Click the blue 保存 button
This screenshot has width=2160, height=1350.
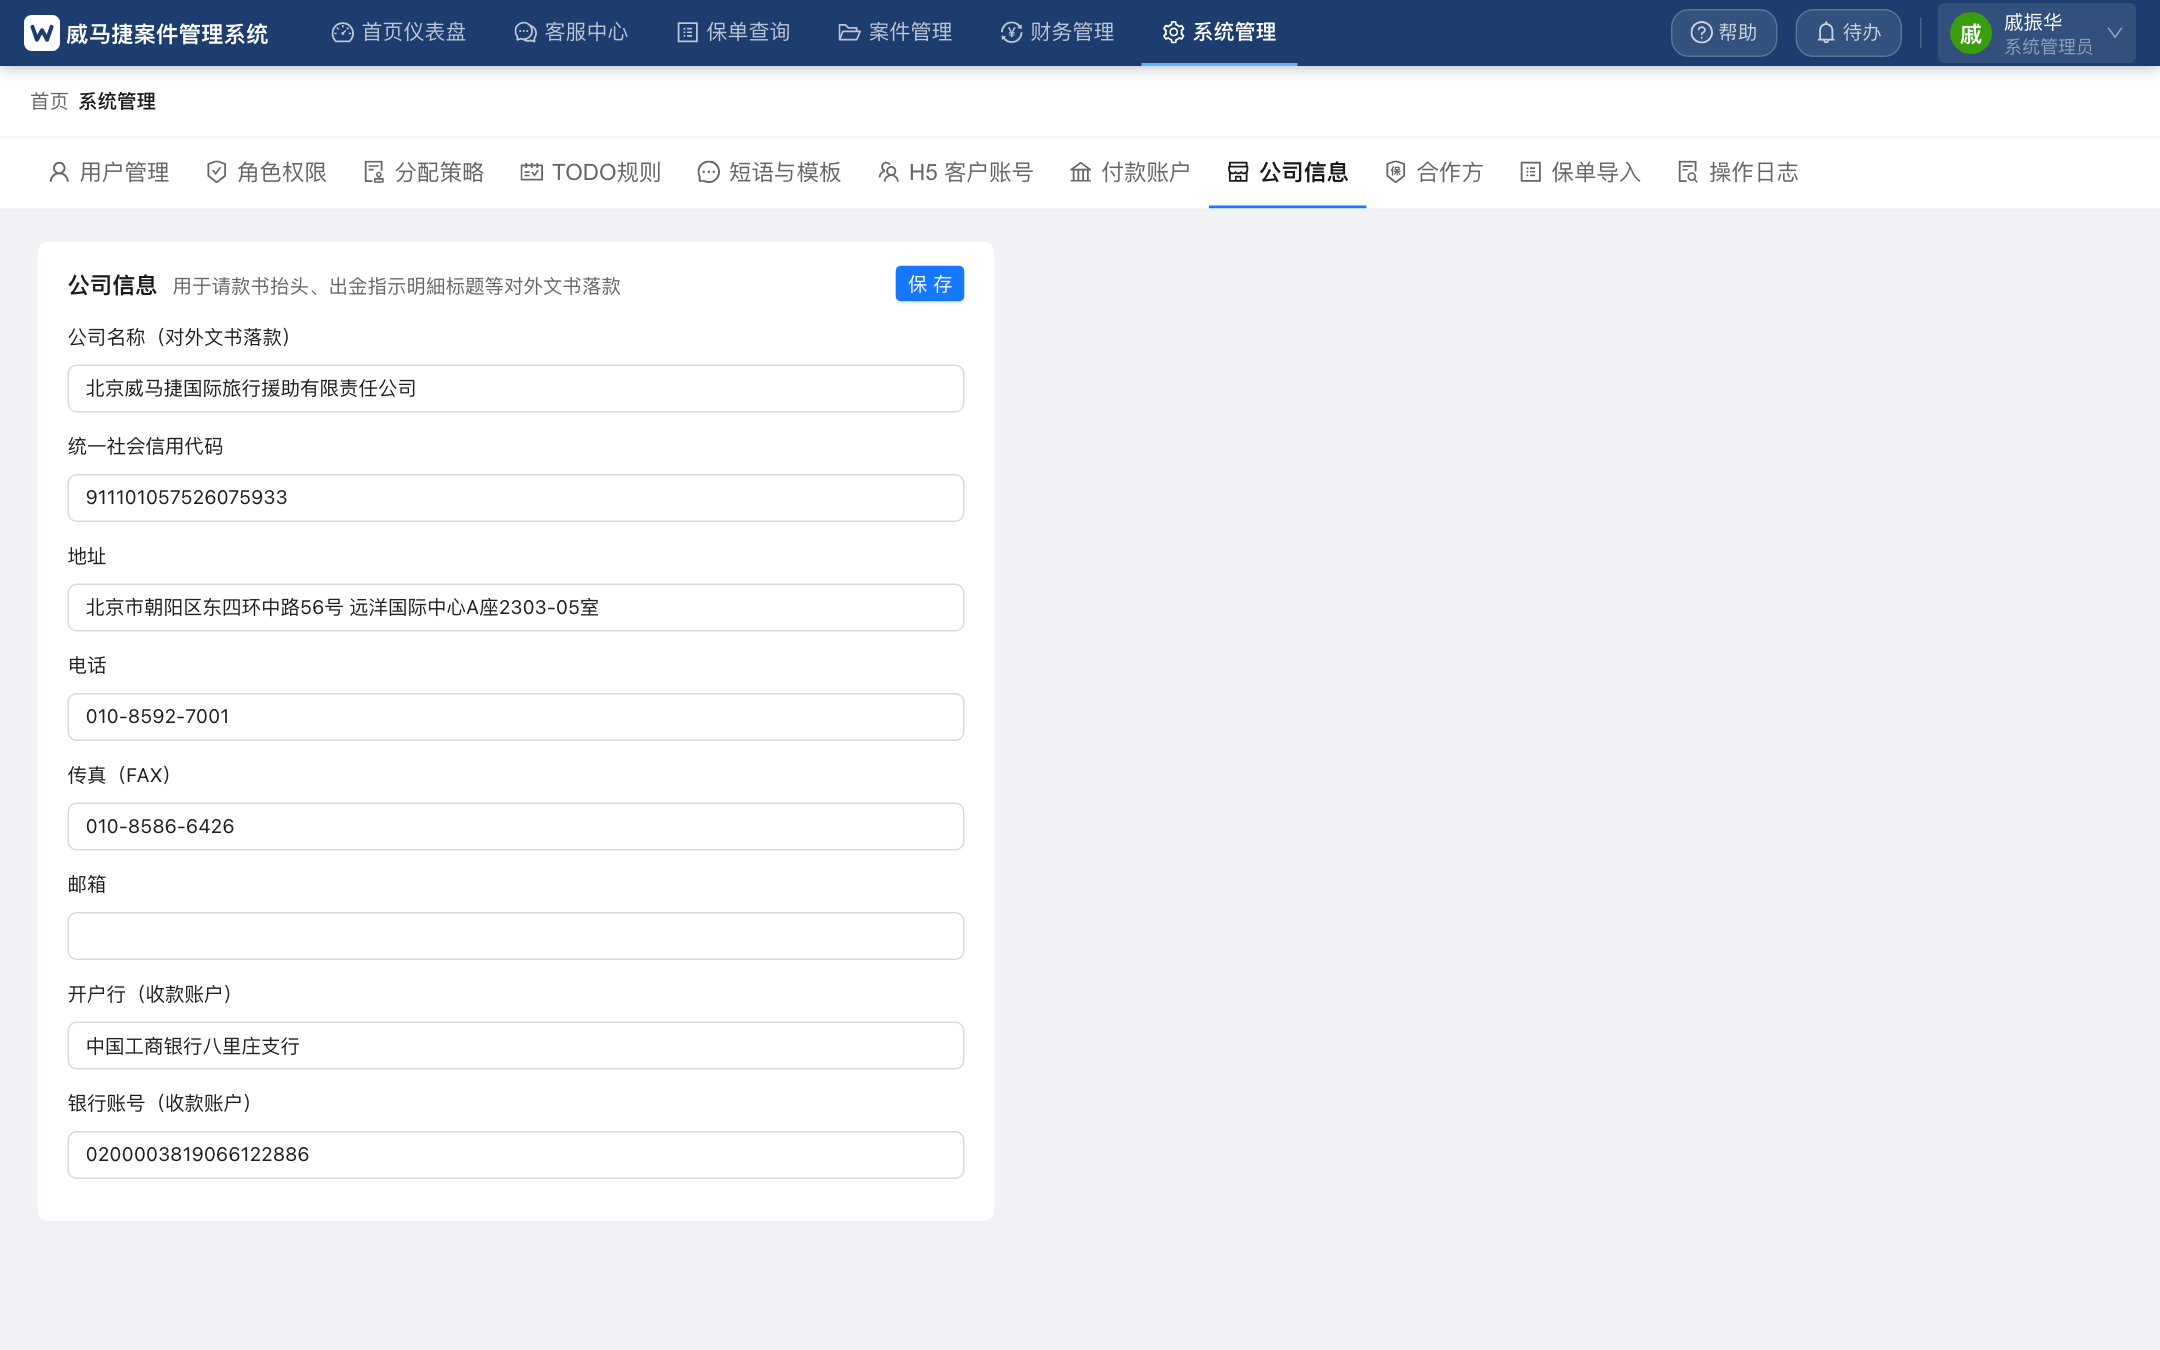(930, 284)
